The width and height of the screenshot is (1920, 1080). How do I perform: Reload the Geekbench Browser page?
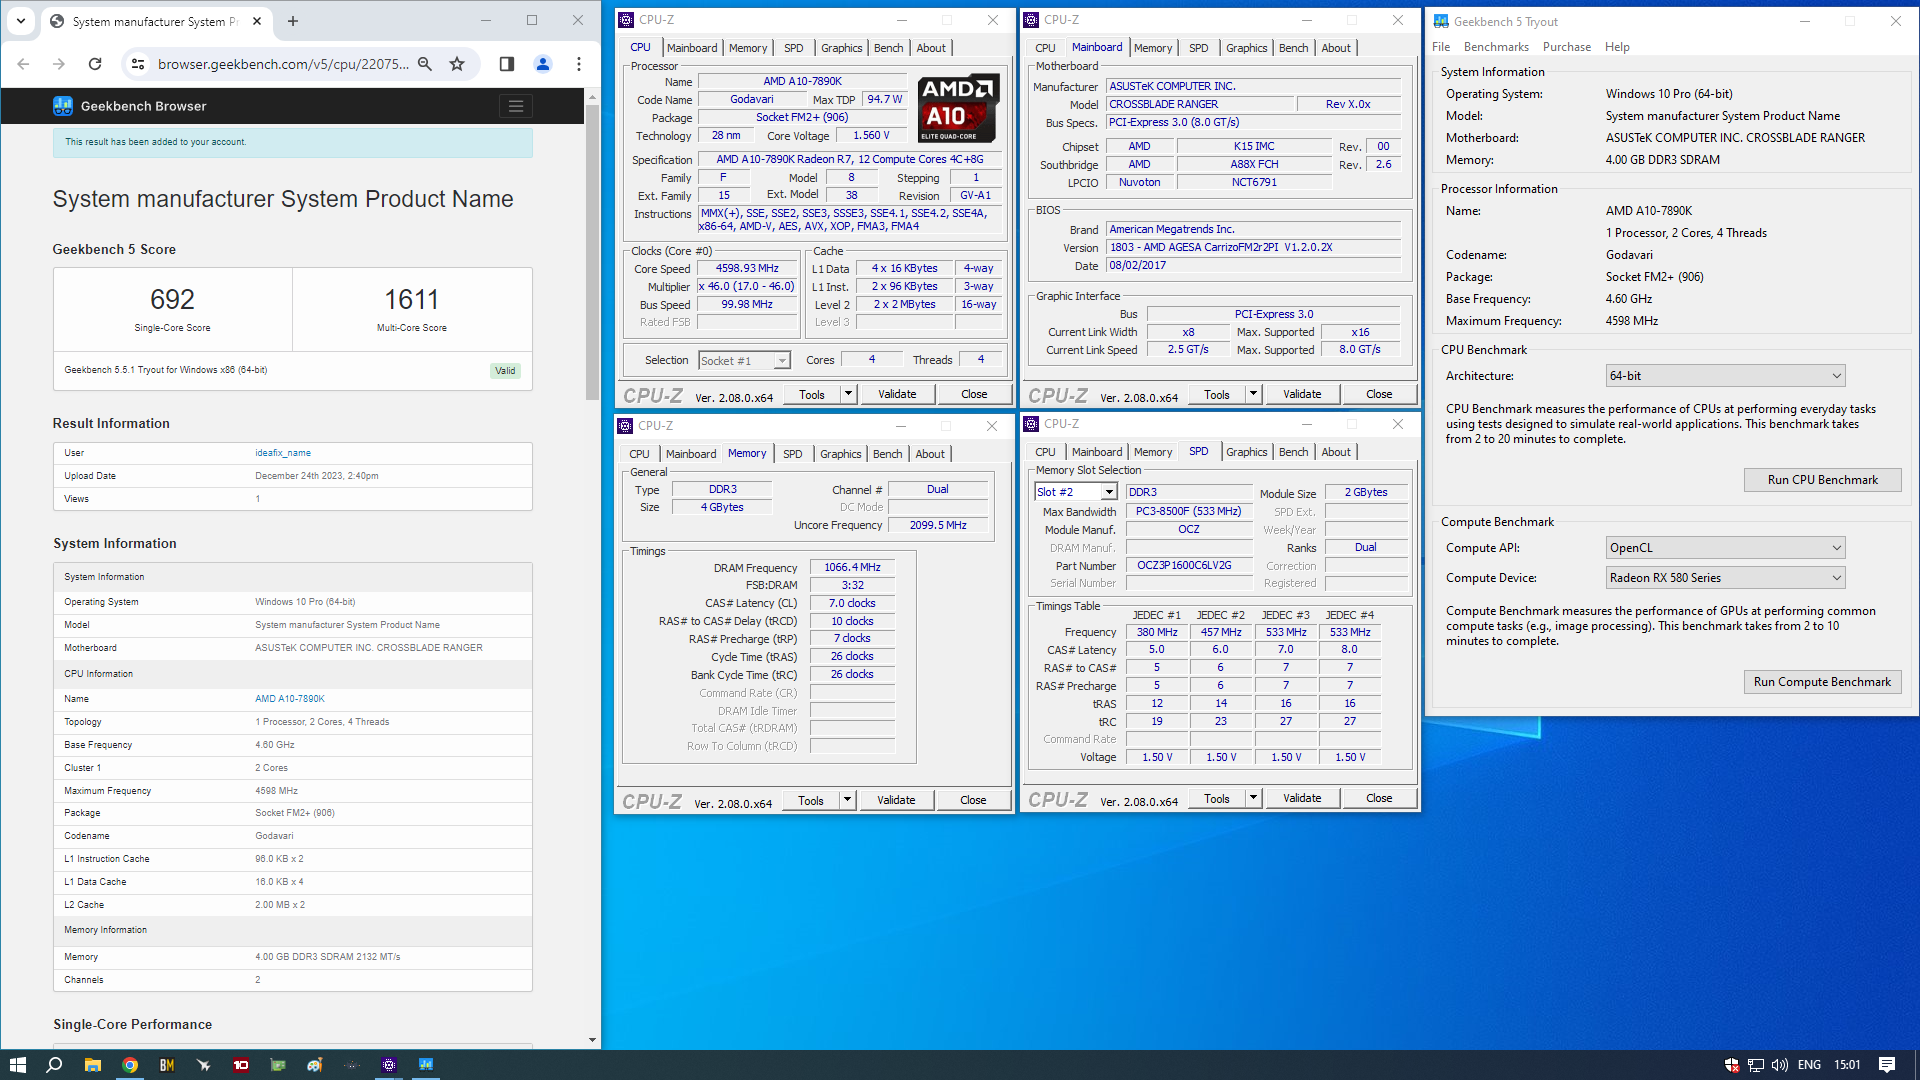point(95,64)
